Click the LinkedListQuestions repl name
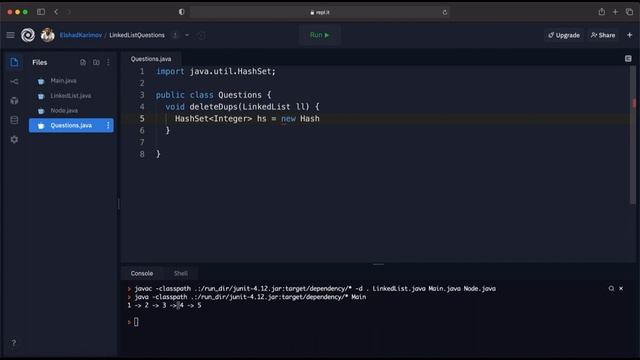The height and width of the screenshot is (360, 640). [x=137, y=35]
